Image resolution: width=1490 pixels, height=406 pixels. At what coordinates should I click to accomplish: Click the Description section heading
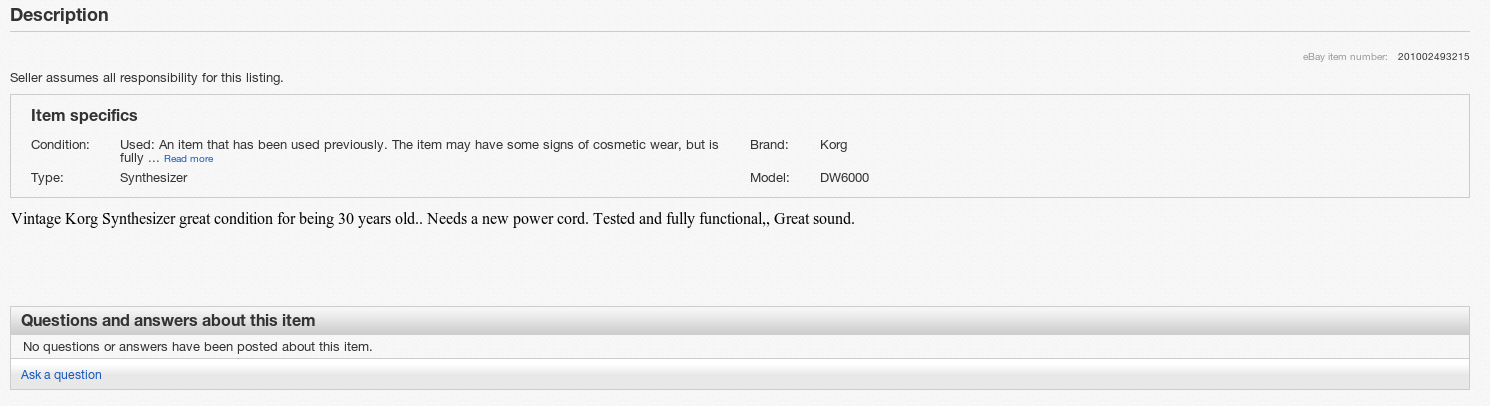pyautogui.click(x=59, y=15)
